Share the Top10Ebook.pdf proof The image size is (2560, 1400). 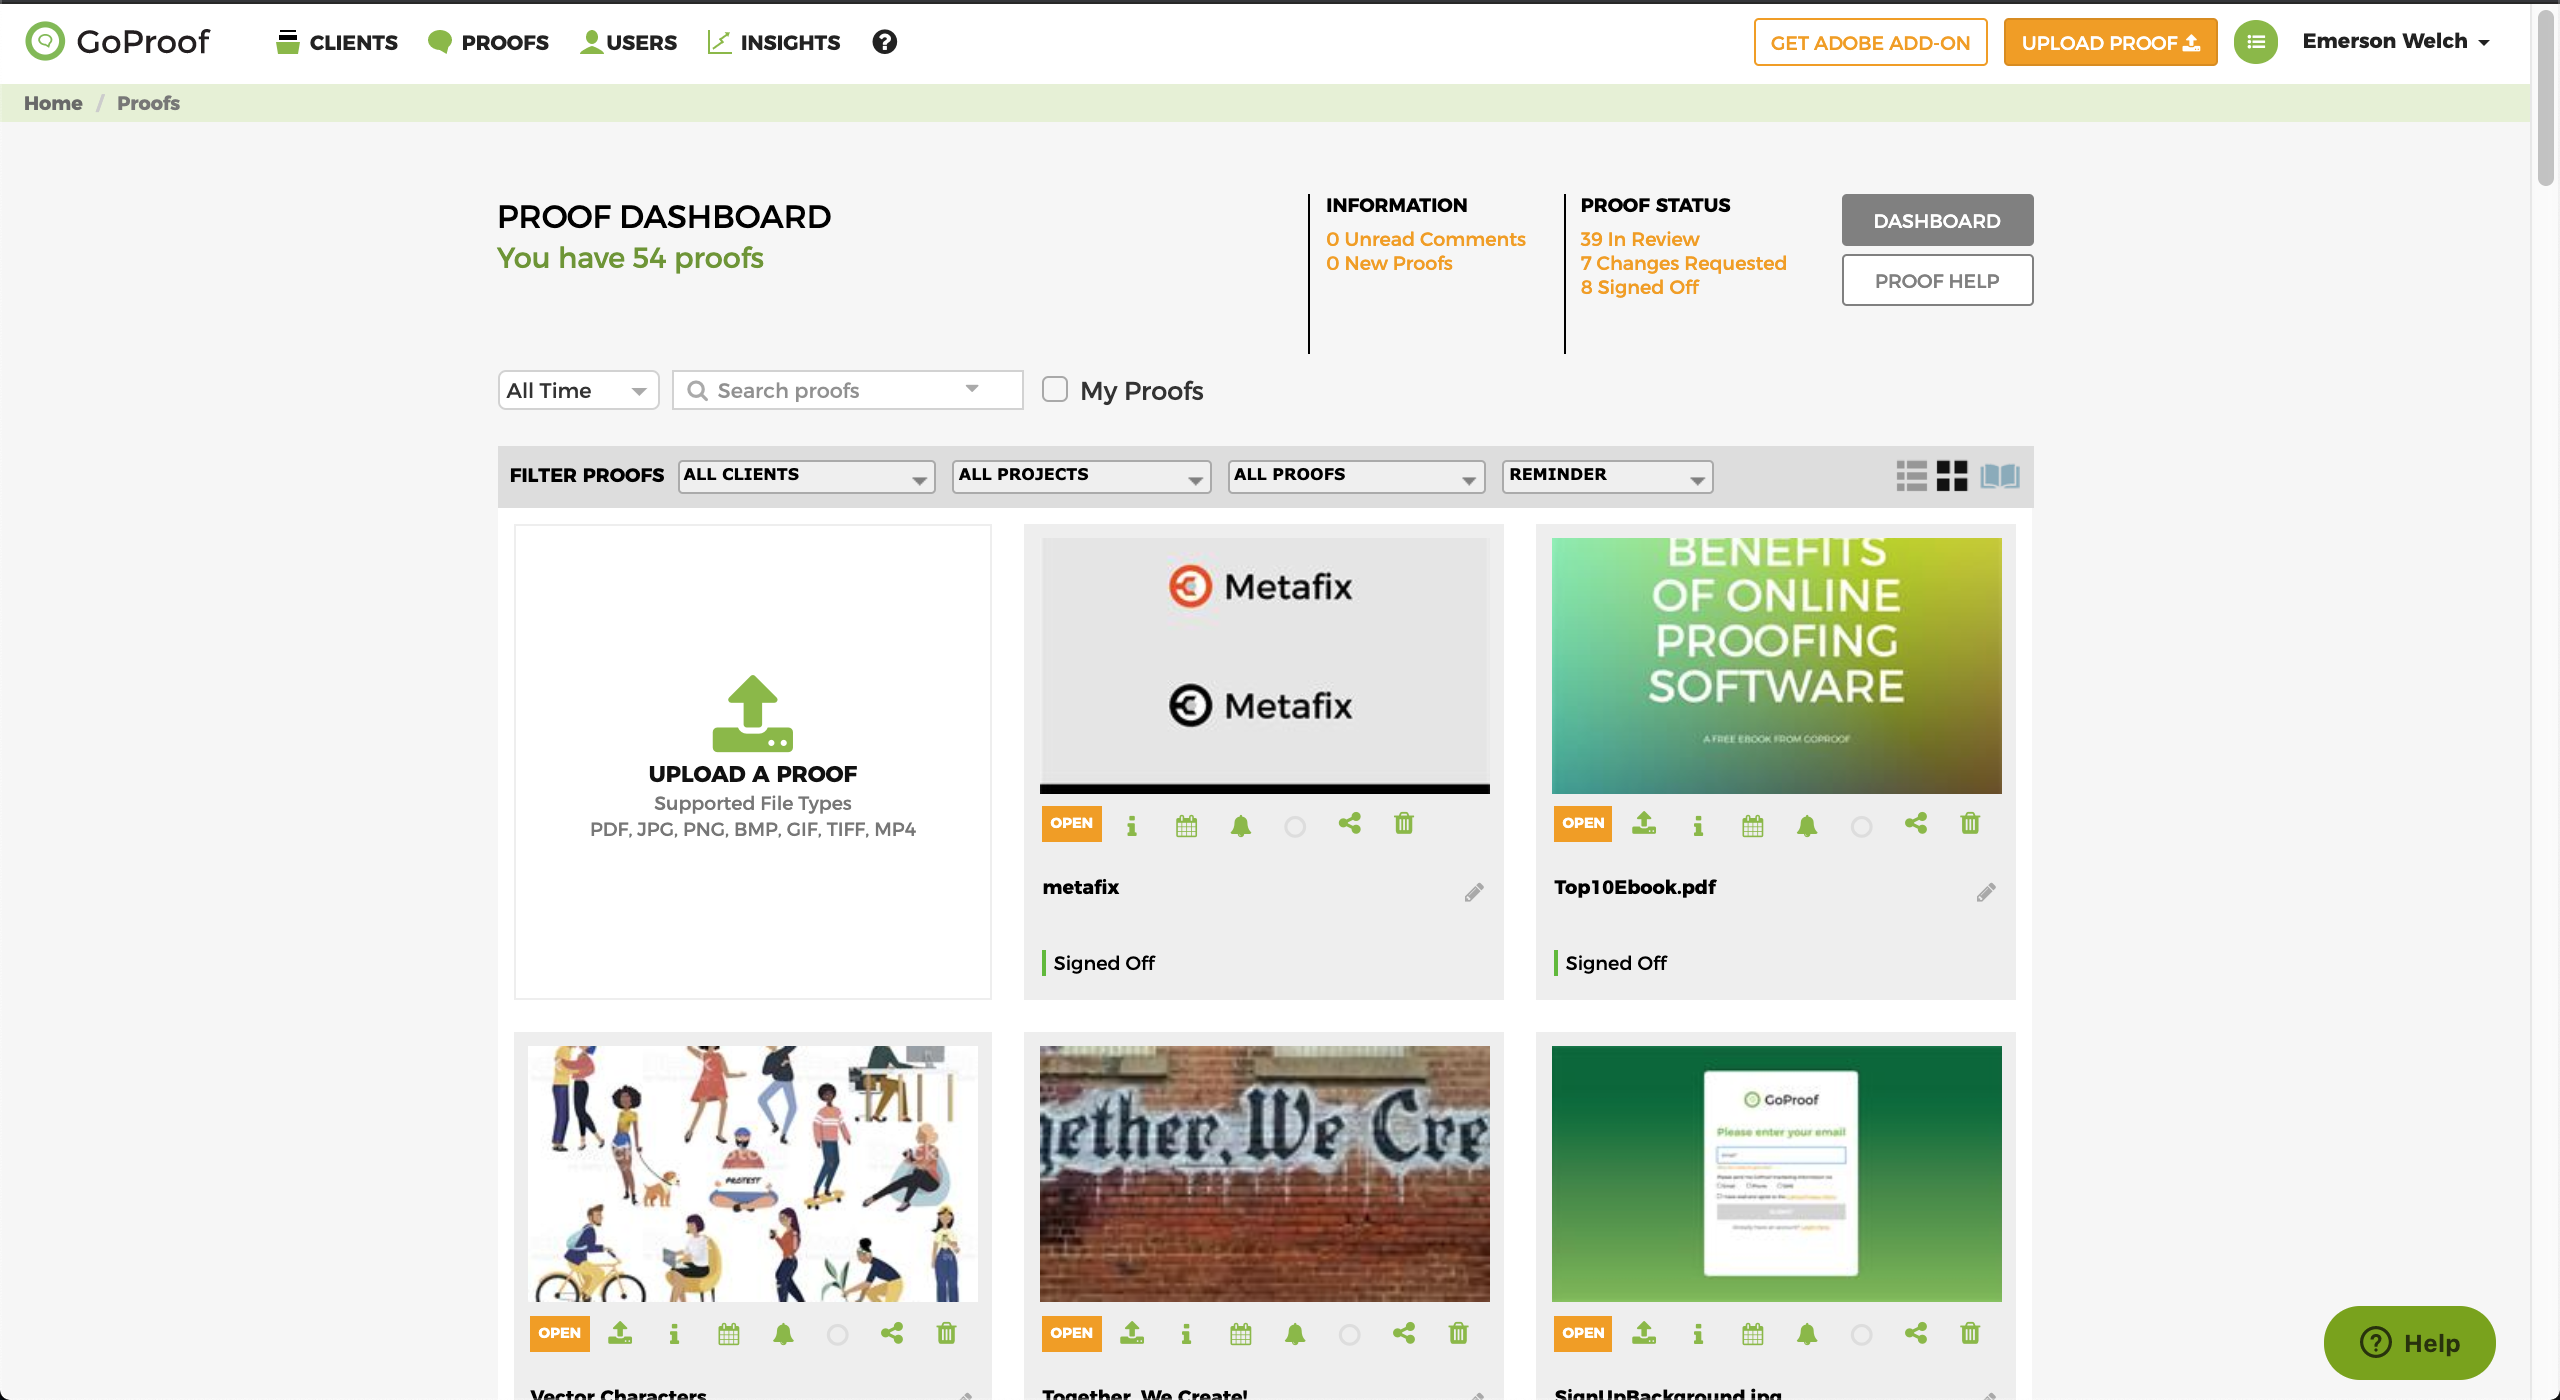[x=1915, y=823]
